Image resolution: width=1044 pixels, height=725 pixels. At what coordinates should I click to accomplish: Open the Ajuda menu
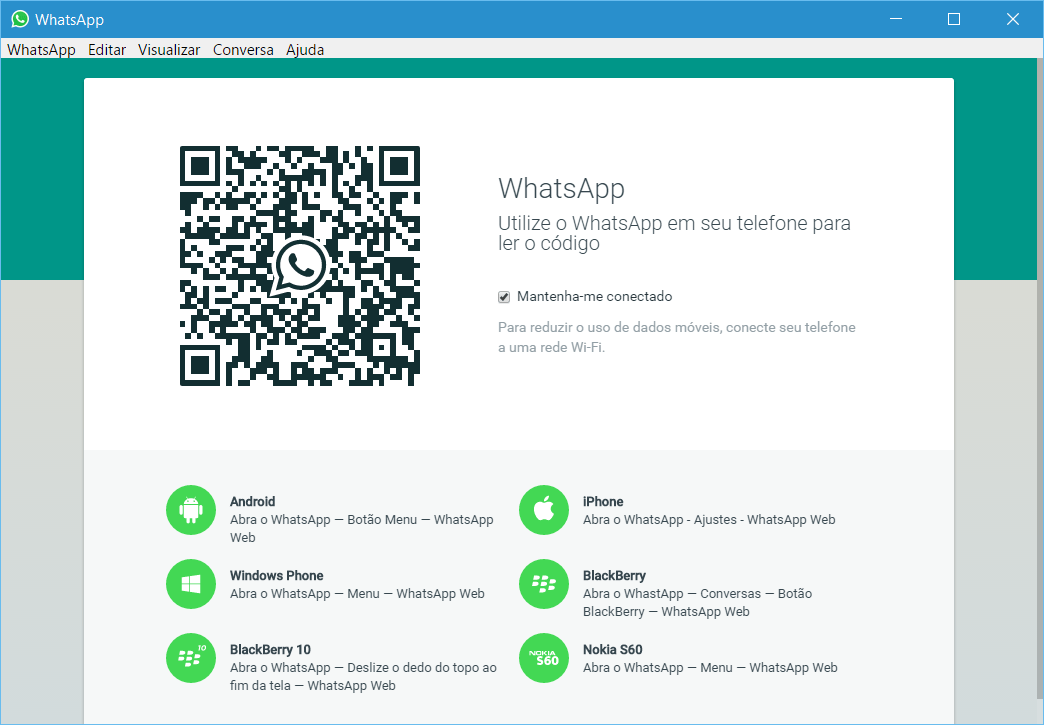tap(305, 50)
